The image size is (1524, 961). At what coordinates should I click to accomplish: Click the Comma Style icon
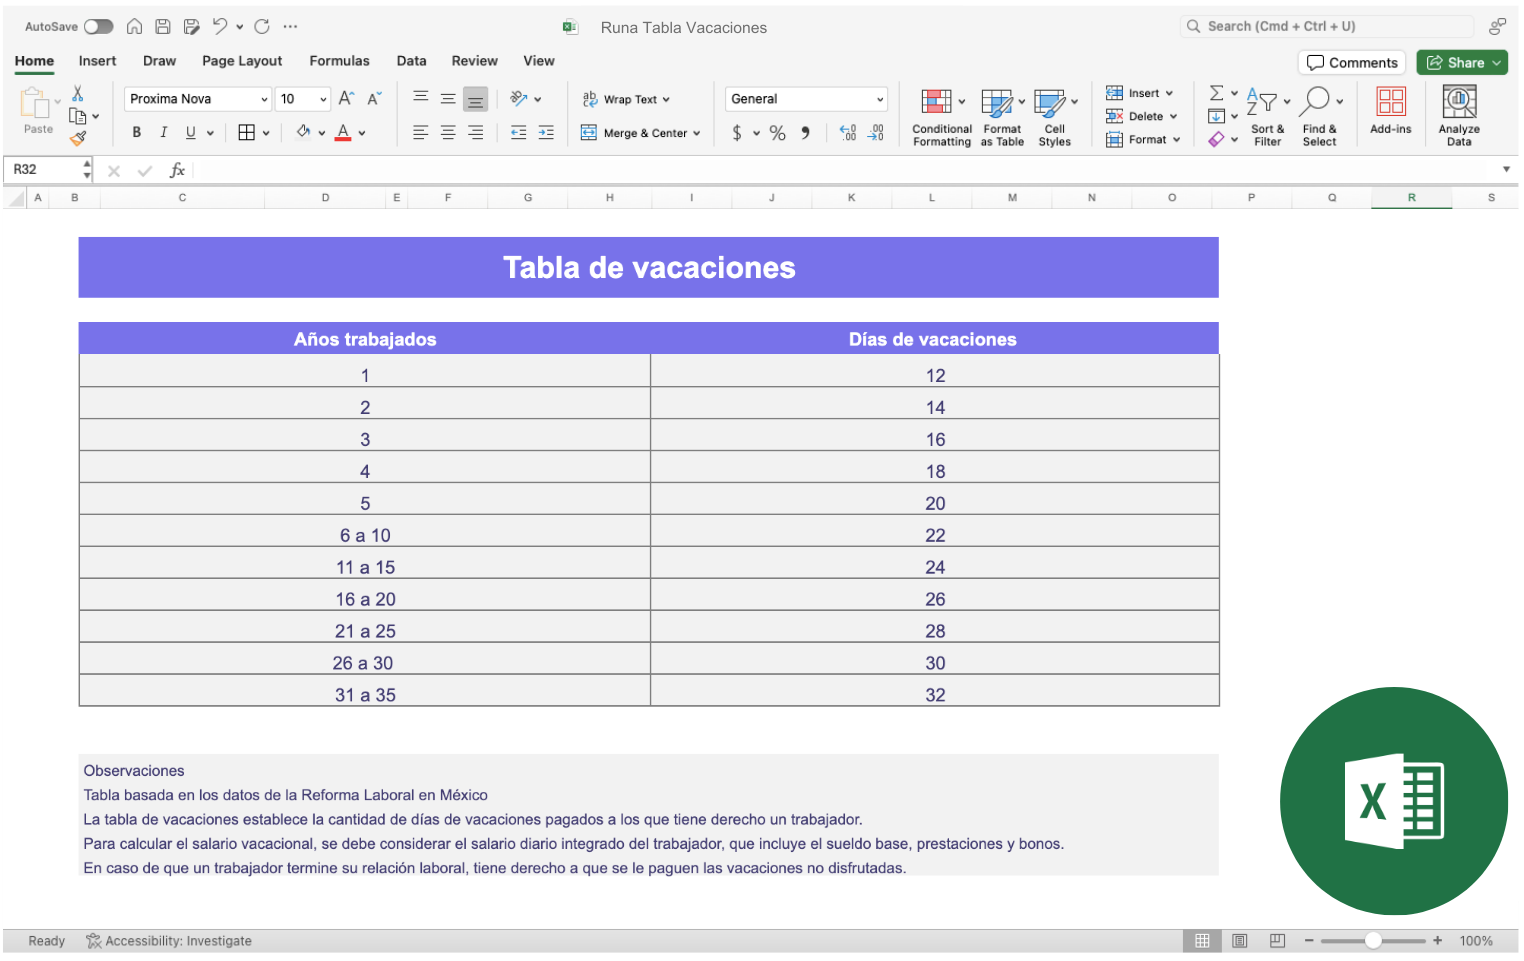pyautogui.click(x=805, y=133)
